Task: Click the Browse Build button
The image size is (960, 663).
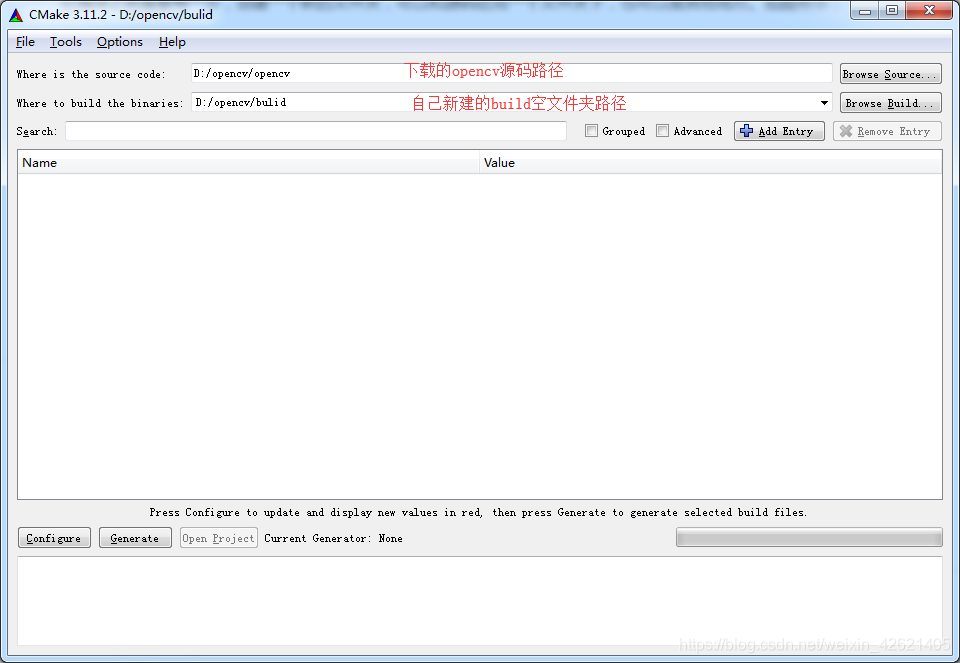Action: (890, 103)
